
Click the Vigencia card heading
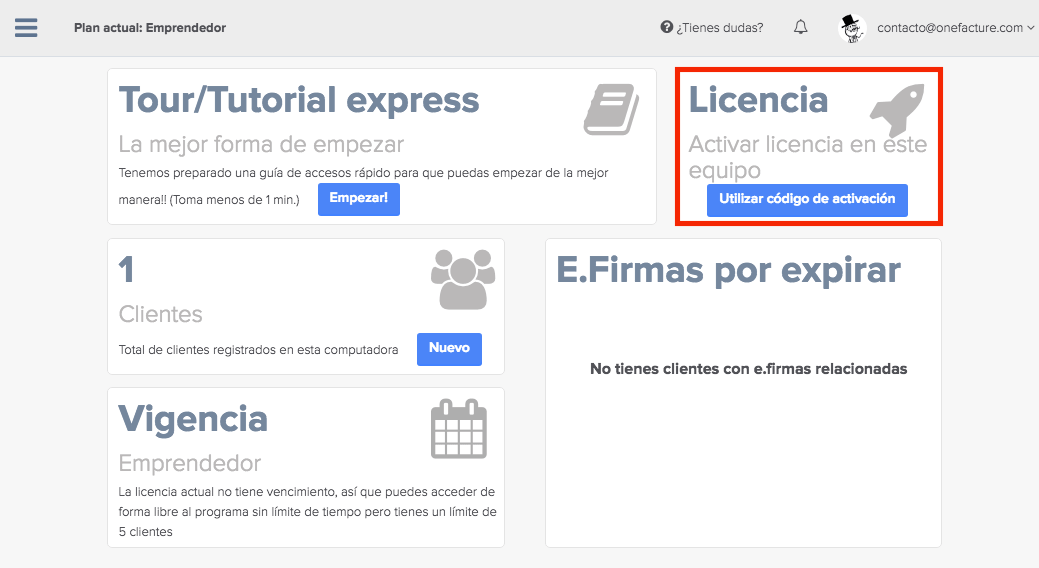193,418
